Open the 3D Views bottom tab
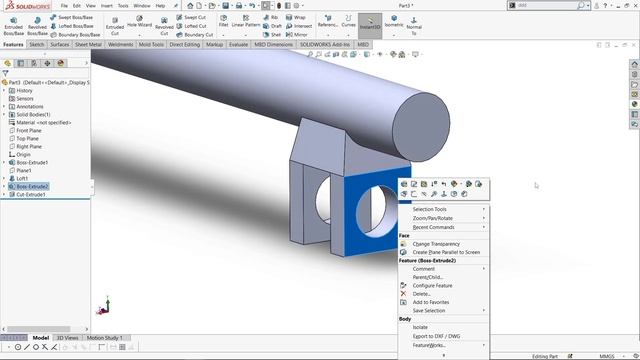The image size is (640, 360). tap(67, 338)
